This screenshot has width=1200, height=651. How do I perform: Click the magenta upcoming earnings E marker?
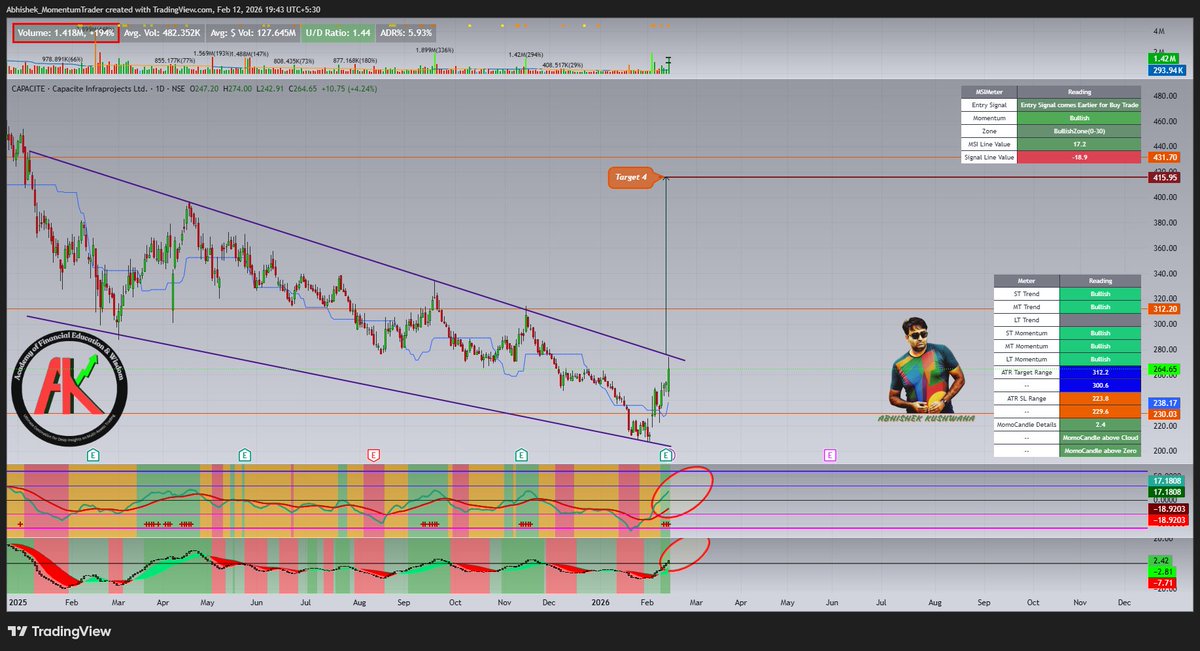pyautogui.click(x=830, y=455)
